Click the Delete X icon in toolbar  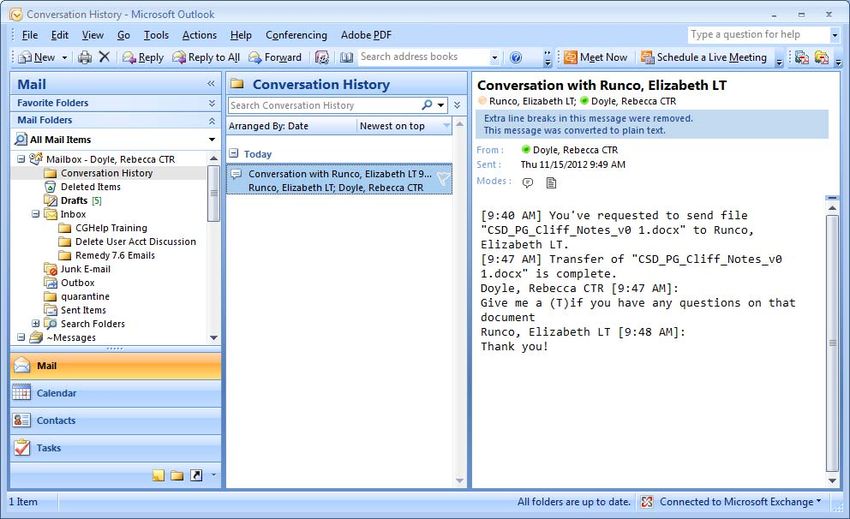click(105, 57)
